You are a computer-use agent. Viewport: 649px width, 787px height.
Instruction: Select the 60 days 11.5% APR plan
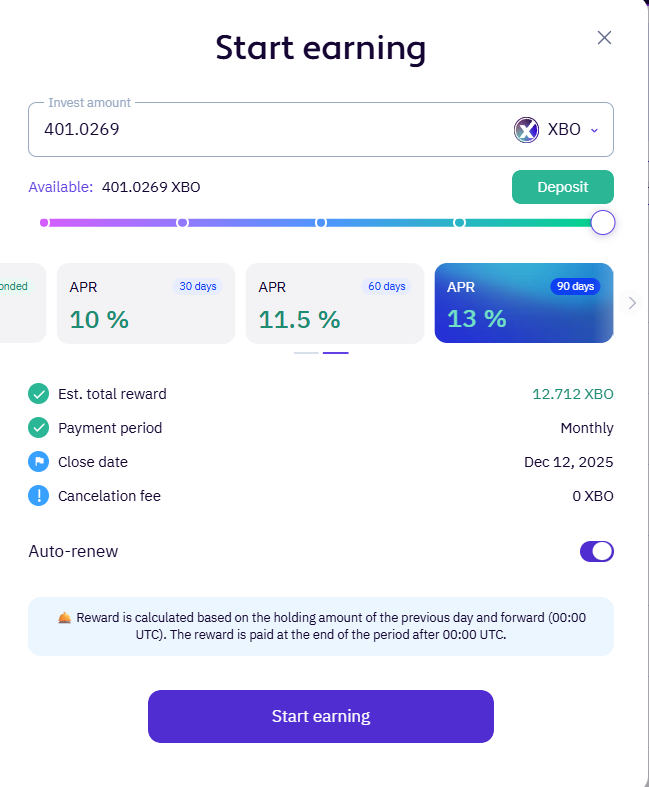pos(334,304)
